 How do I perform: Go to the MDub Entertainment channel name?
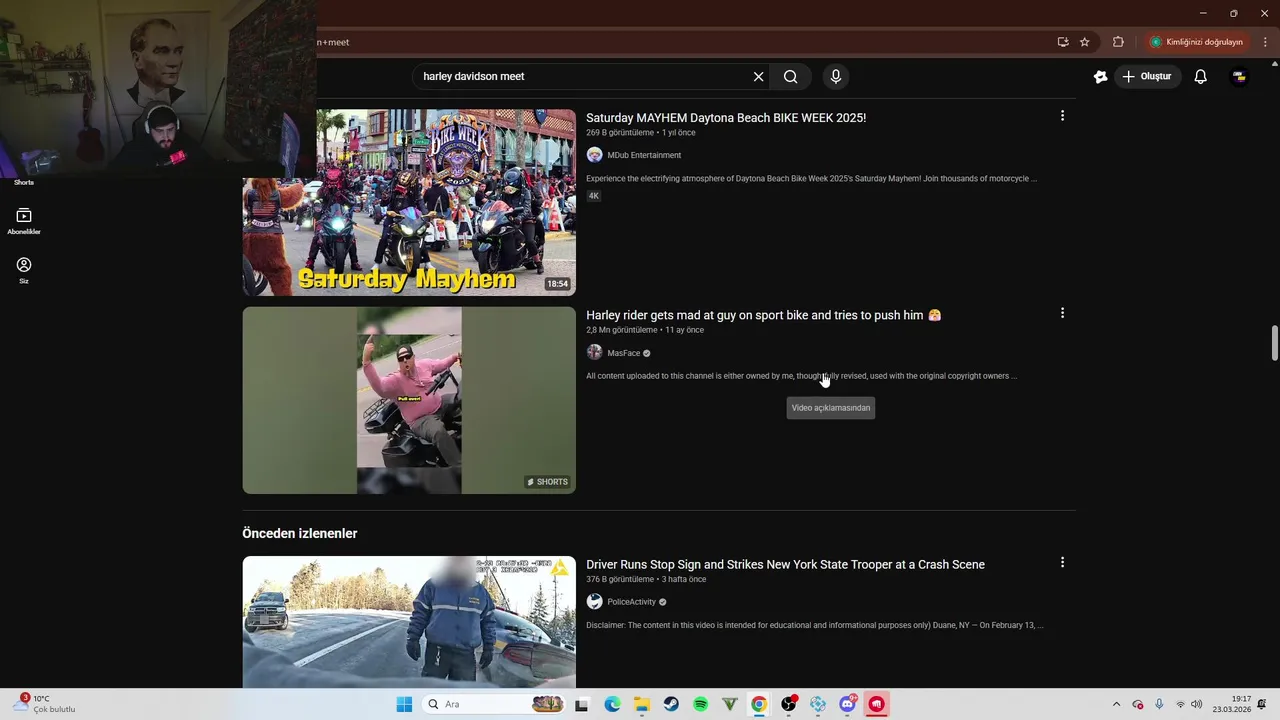click(644, 155)
